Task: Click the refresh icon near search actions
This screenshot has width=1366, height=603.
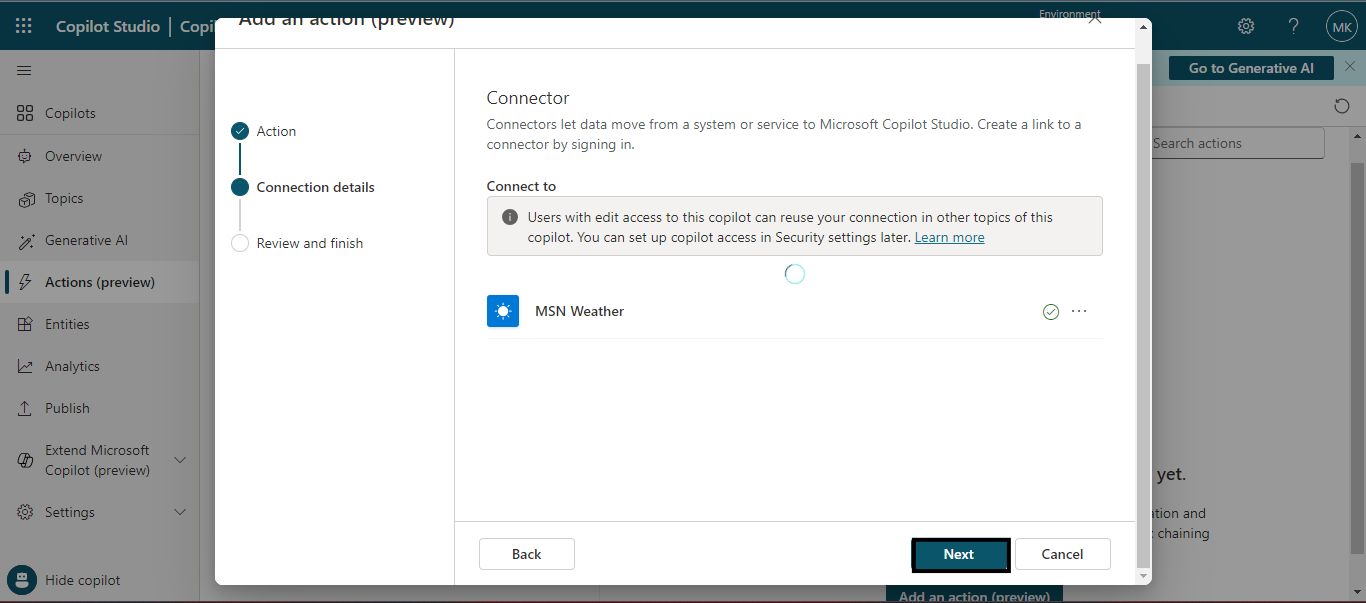Action: pyautogui.click(x=1342, y=106)
